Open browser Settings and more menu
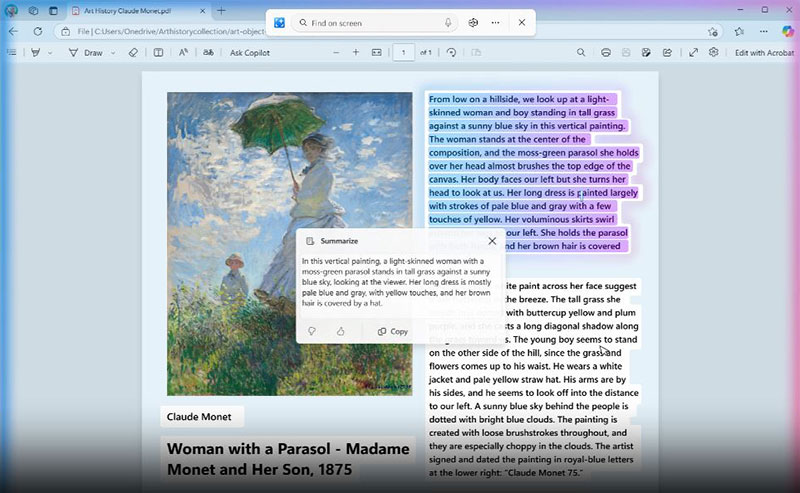Image resolution: width=800 pixels, height=493 pixels. (x=763, y=32)
